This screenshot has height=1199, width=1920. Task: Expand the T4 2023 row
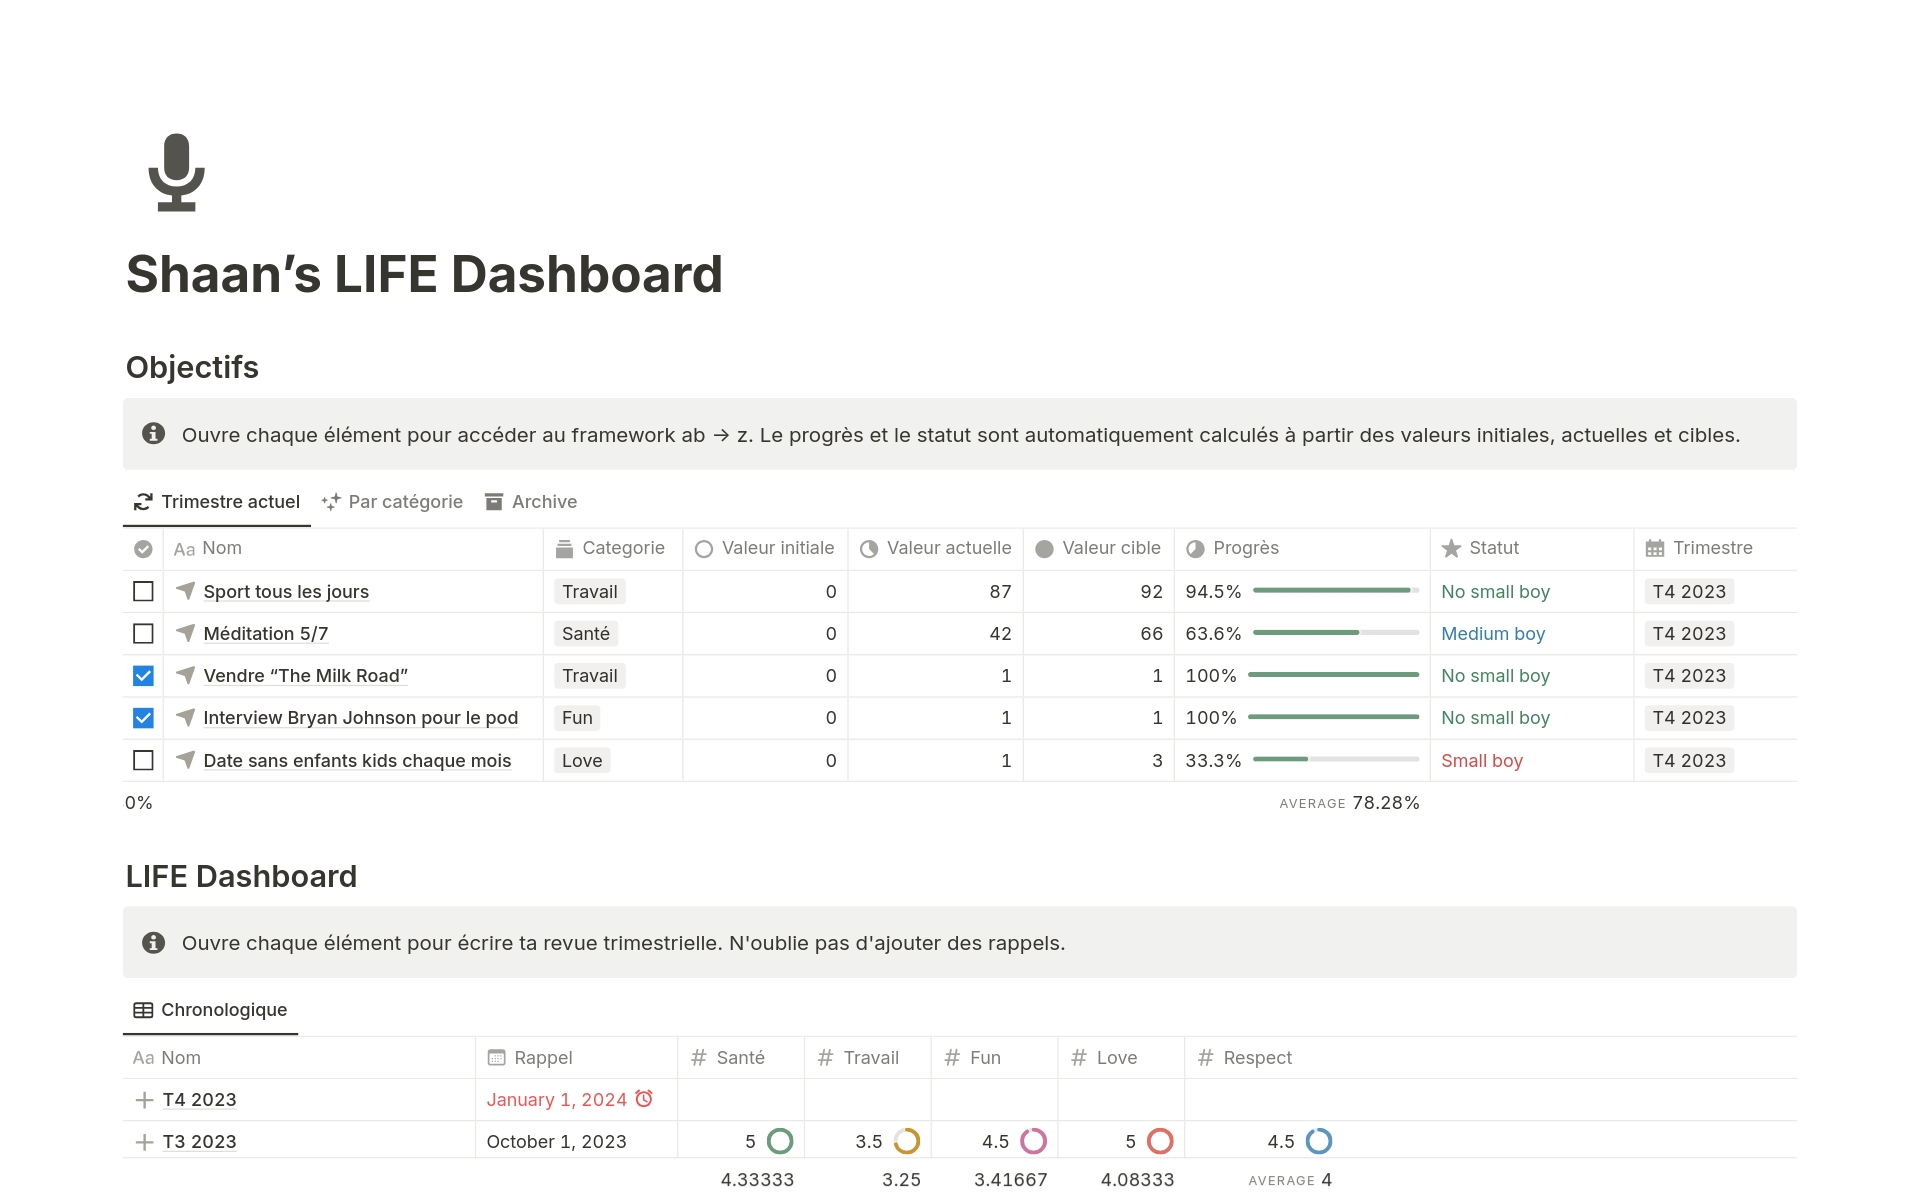pos(144,1100)
